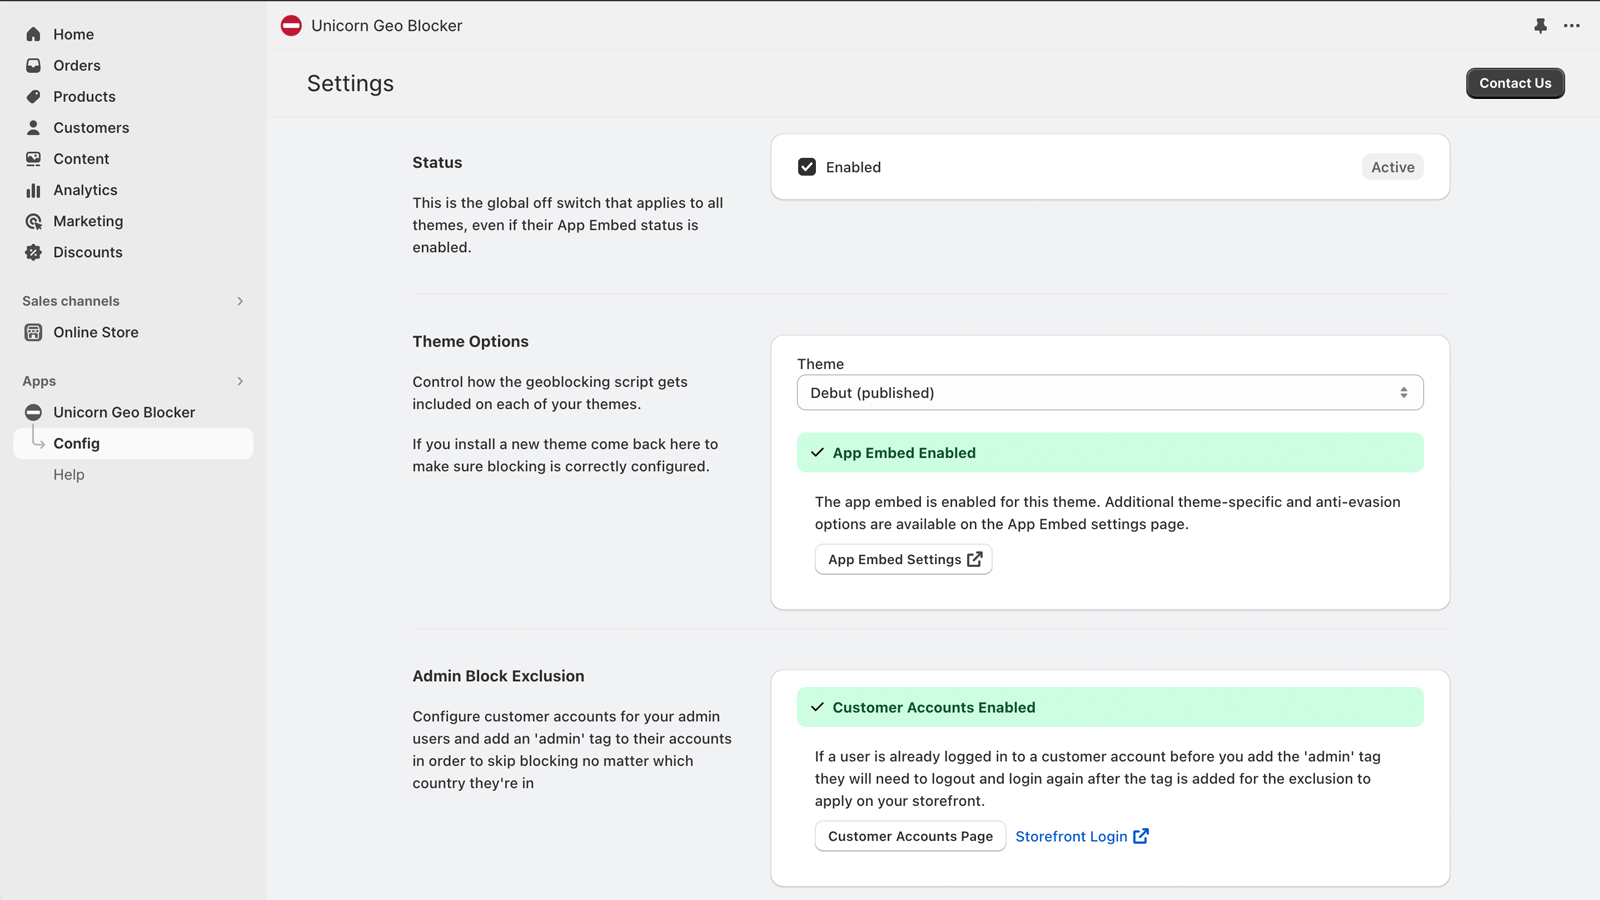Image resolution: width=1600 pixels, height=900 pixels.
Task: Open the Content section
Action: click(80, 158)
